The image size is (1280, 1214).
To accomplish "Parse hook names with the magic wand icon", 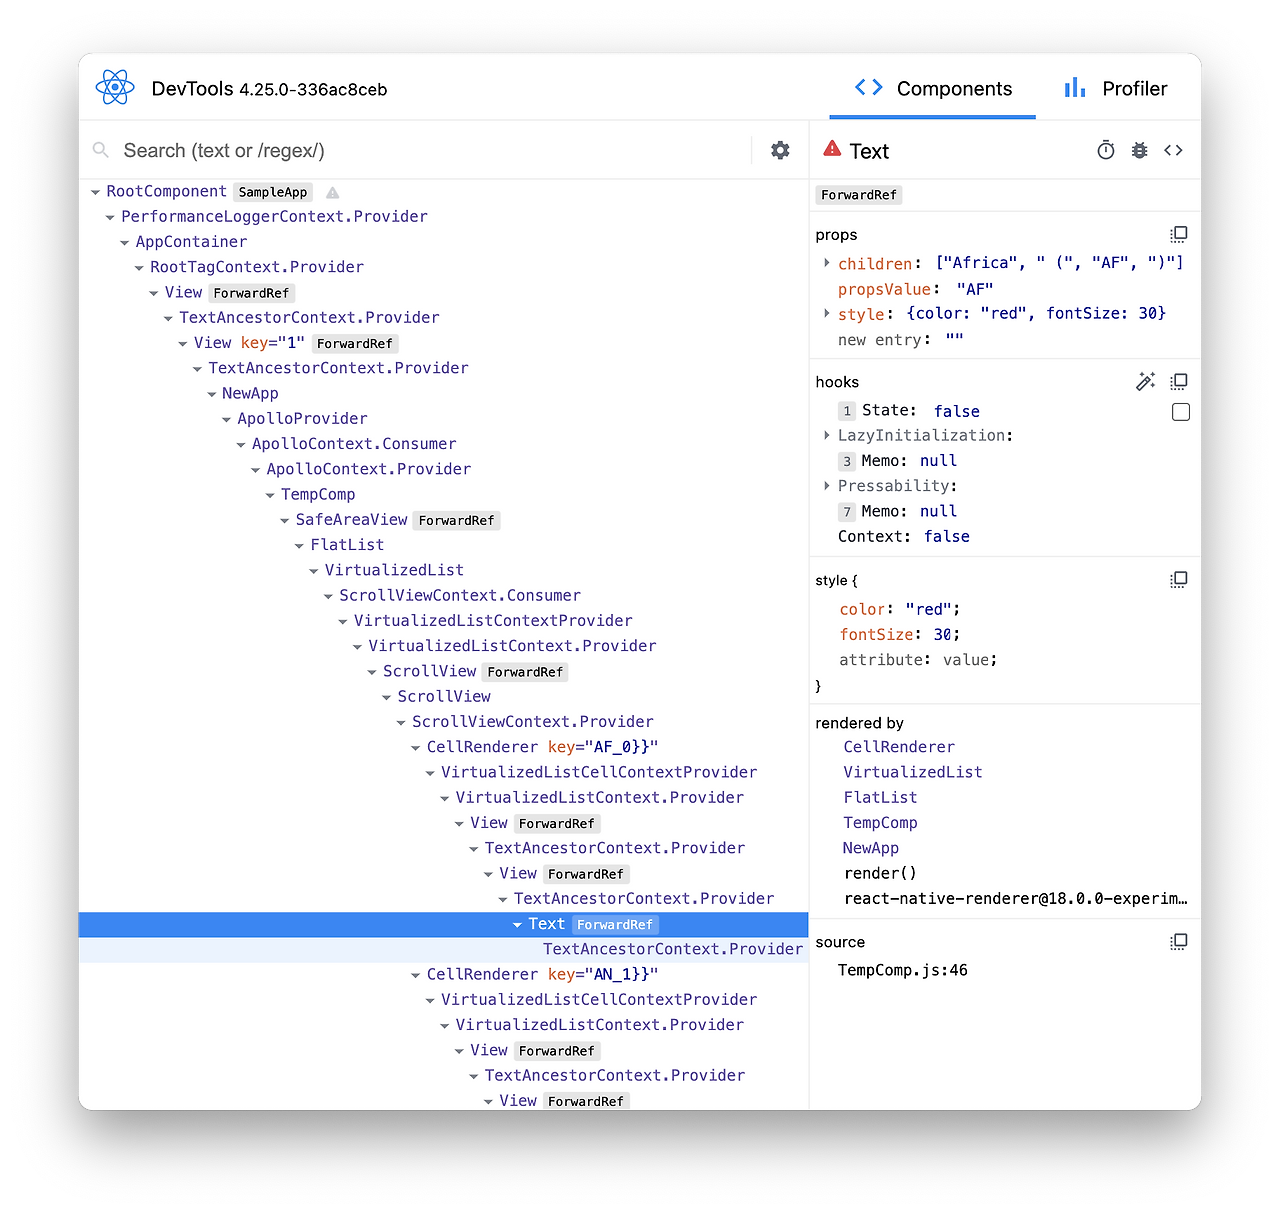I will [1145, 381].
